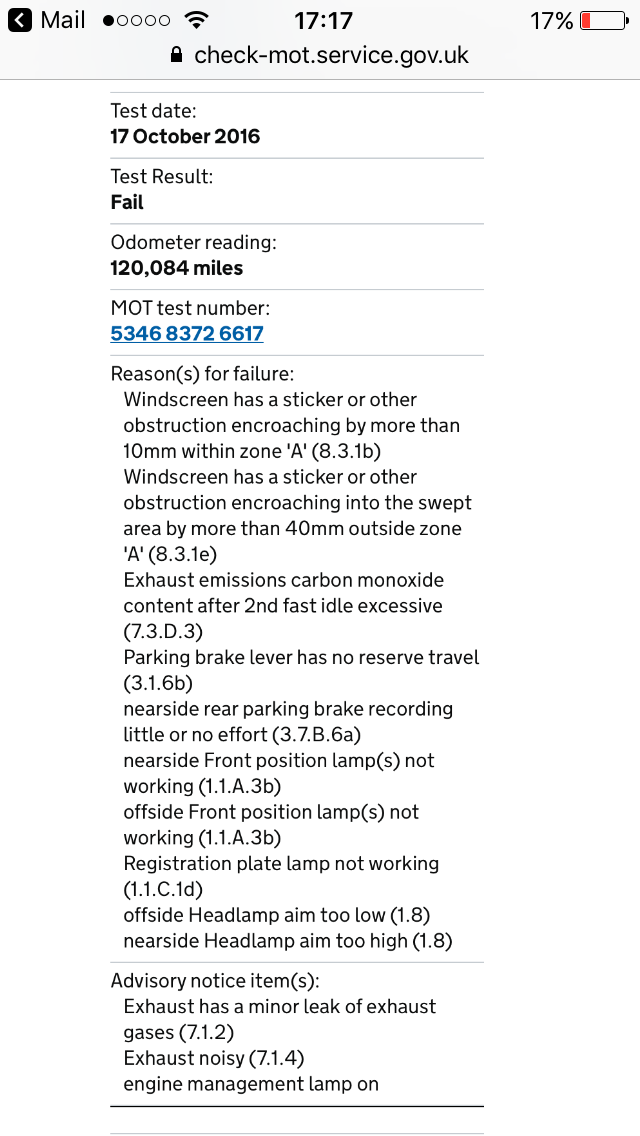Tap the Wi-Fi status icon

(195, 20)
